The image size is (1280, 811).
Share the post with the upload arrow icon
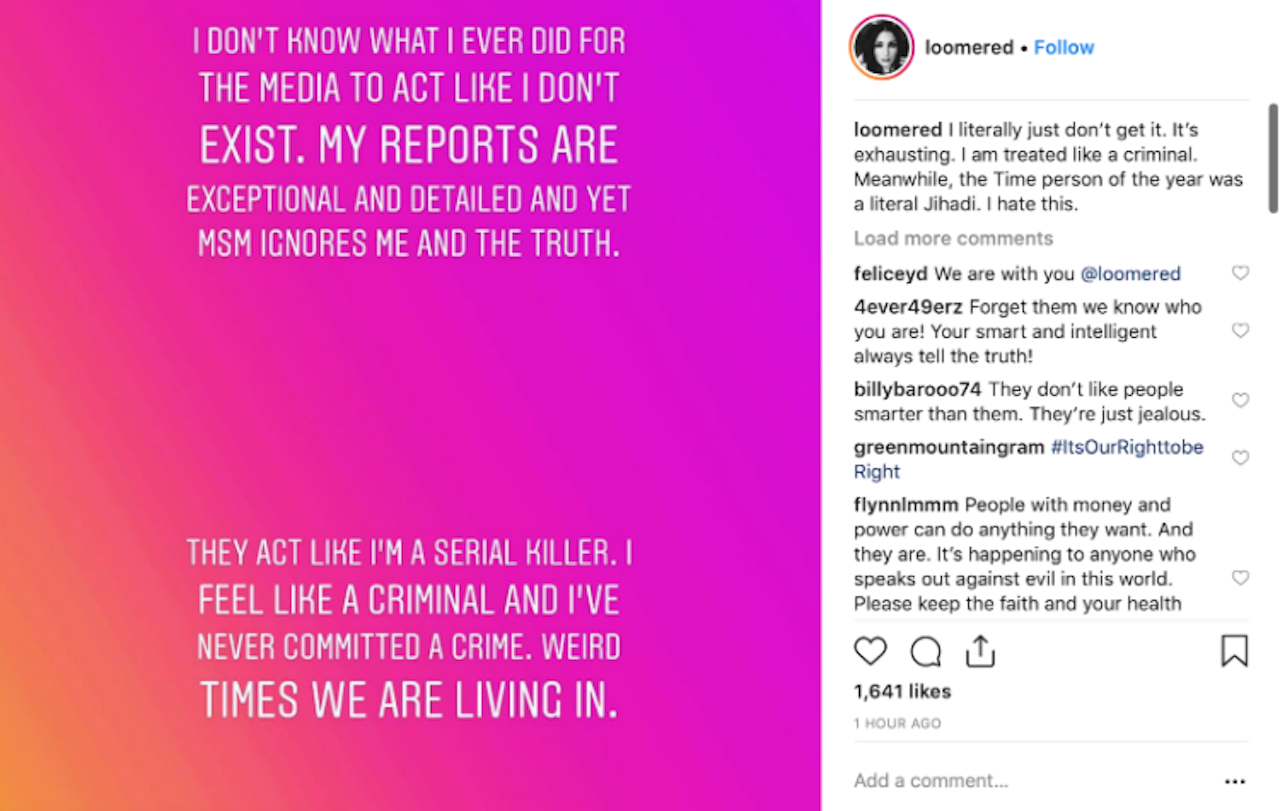980,651
